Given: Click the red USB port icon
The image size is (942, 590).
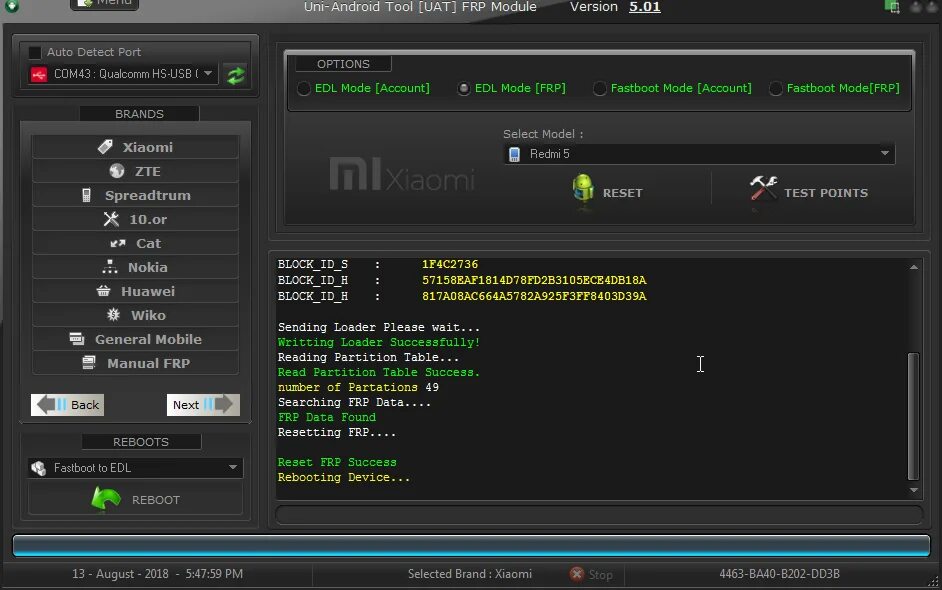Looking at the screenshot, I should (39, 75).
